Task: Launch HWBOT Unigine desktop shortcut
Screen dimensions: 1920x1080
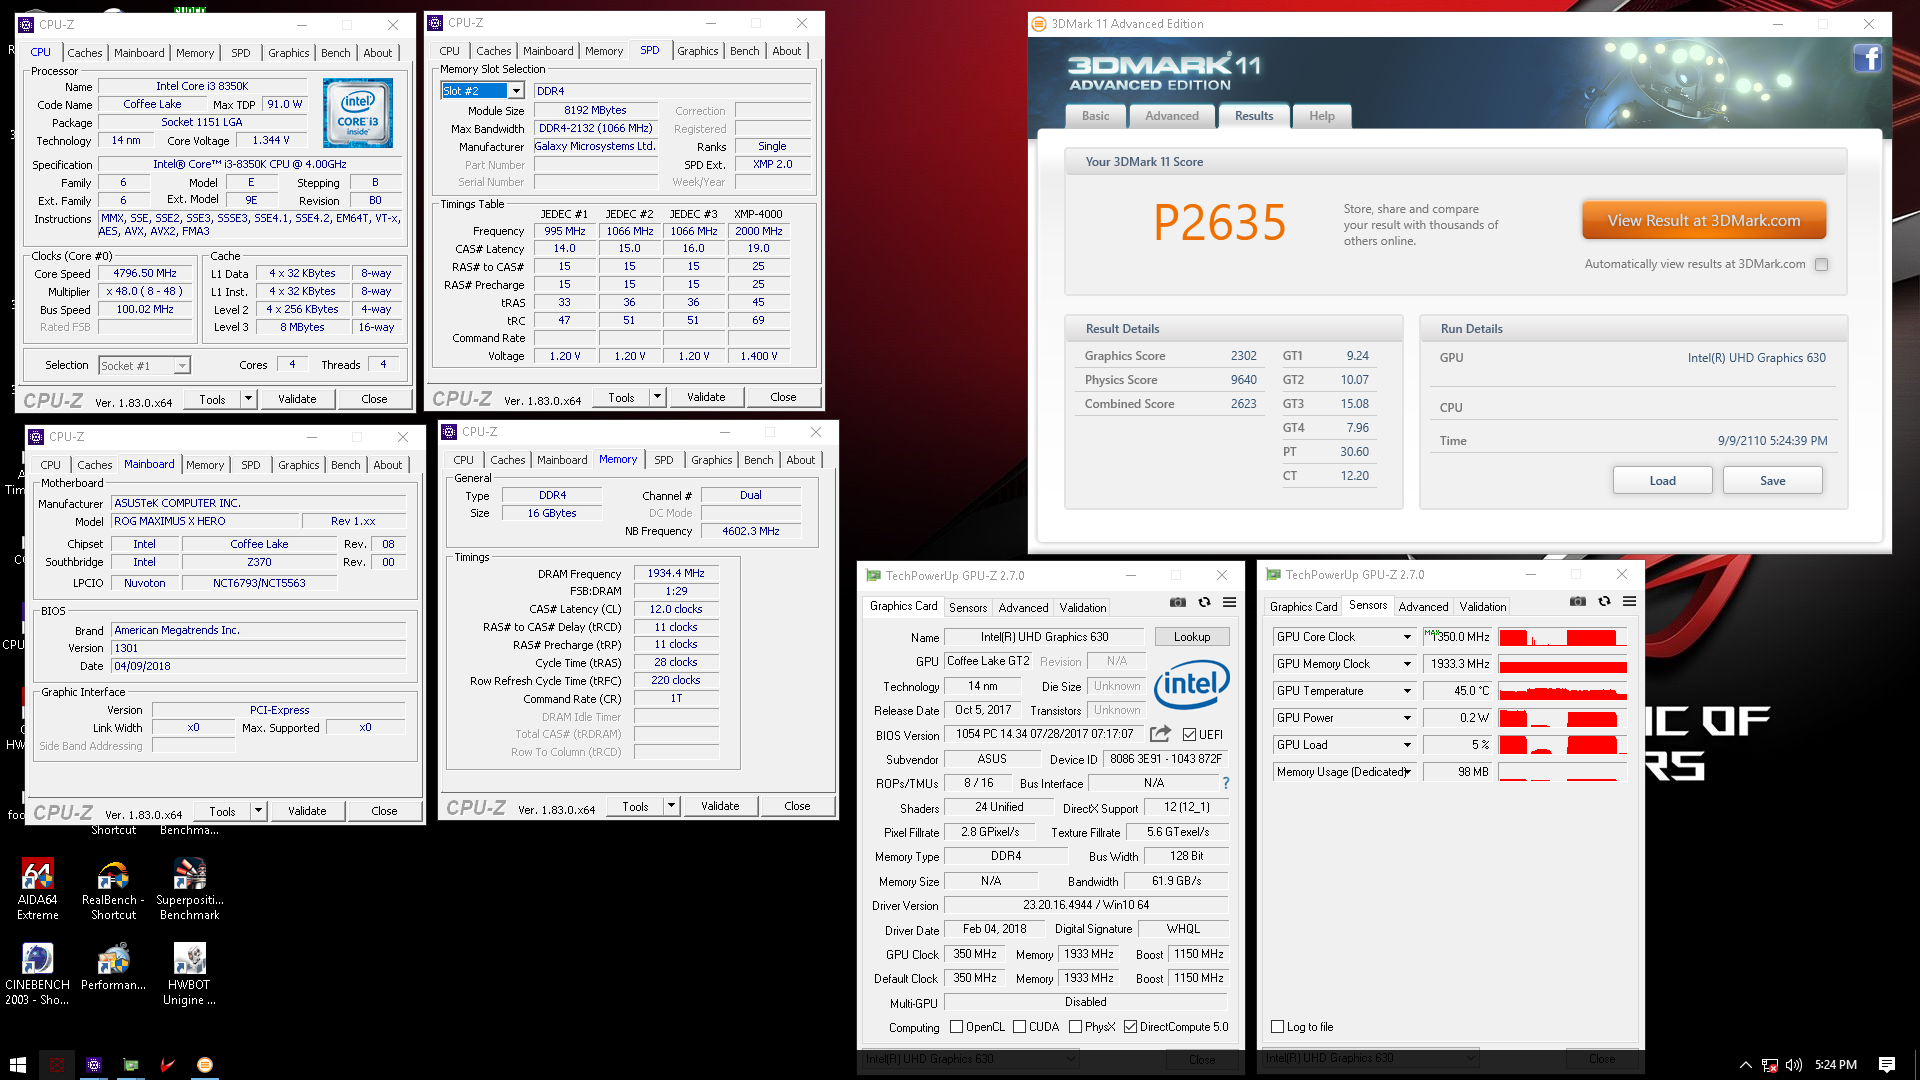Action: 189,974
